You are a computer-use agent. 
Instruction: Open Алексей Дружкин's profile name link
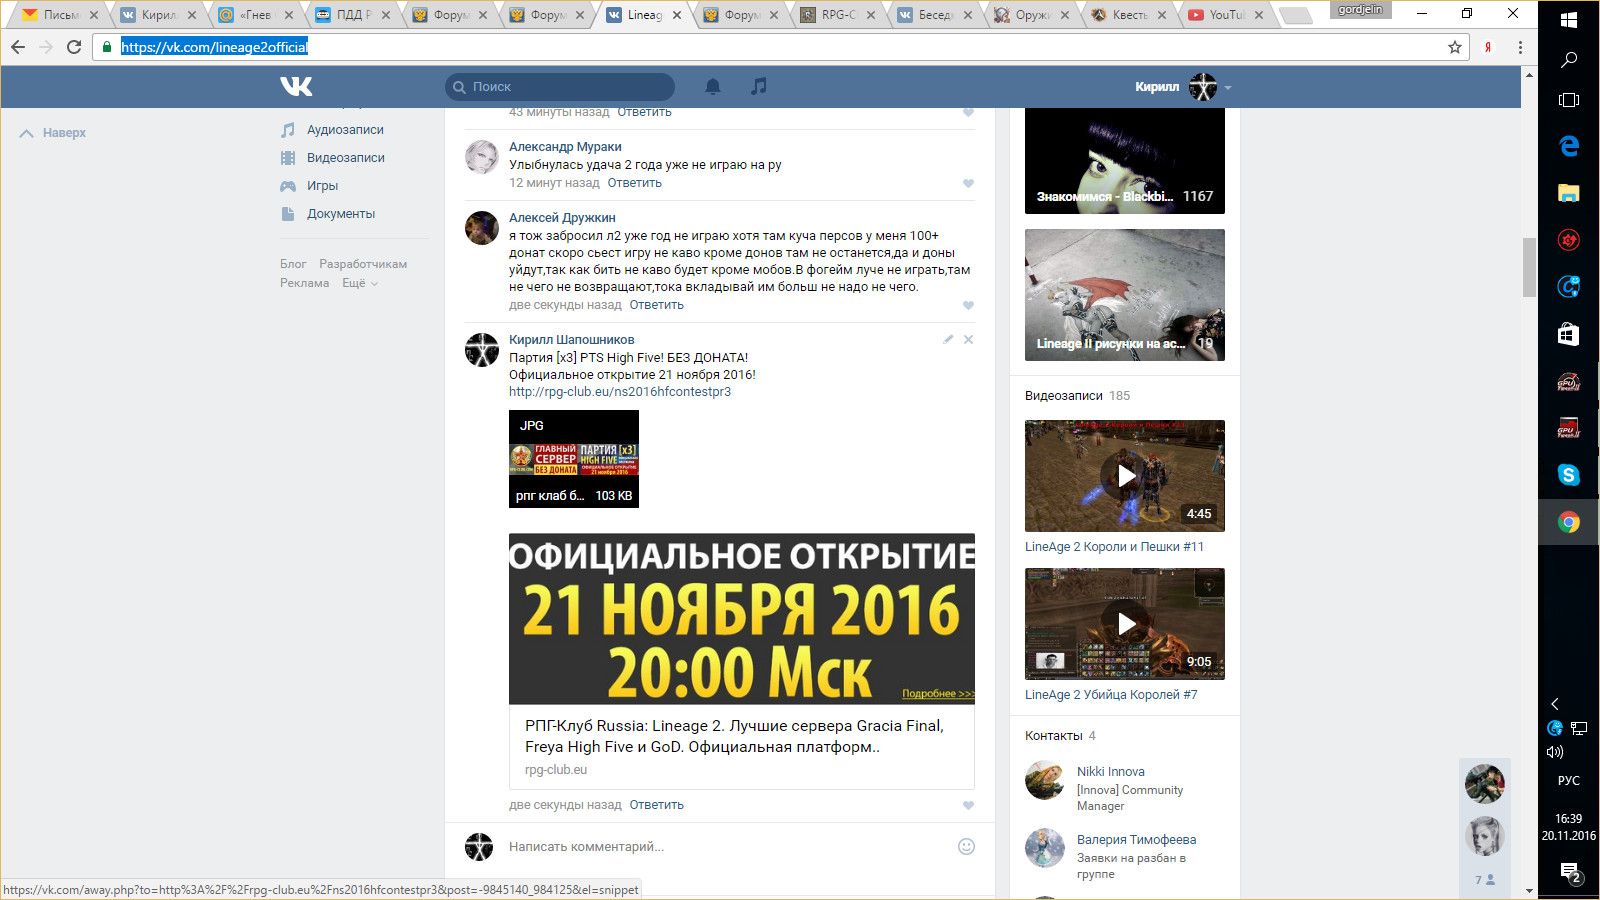pyautogui.click(x=562, y=218)
